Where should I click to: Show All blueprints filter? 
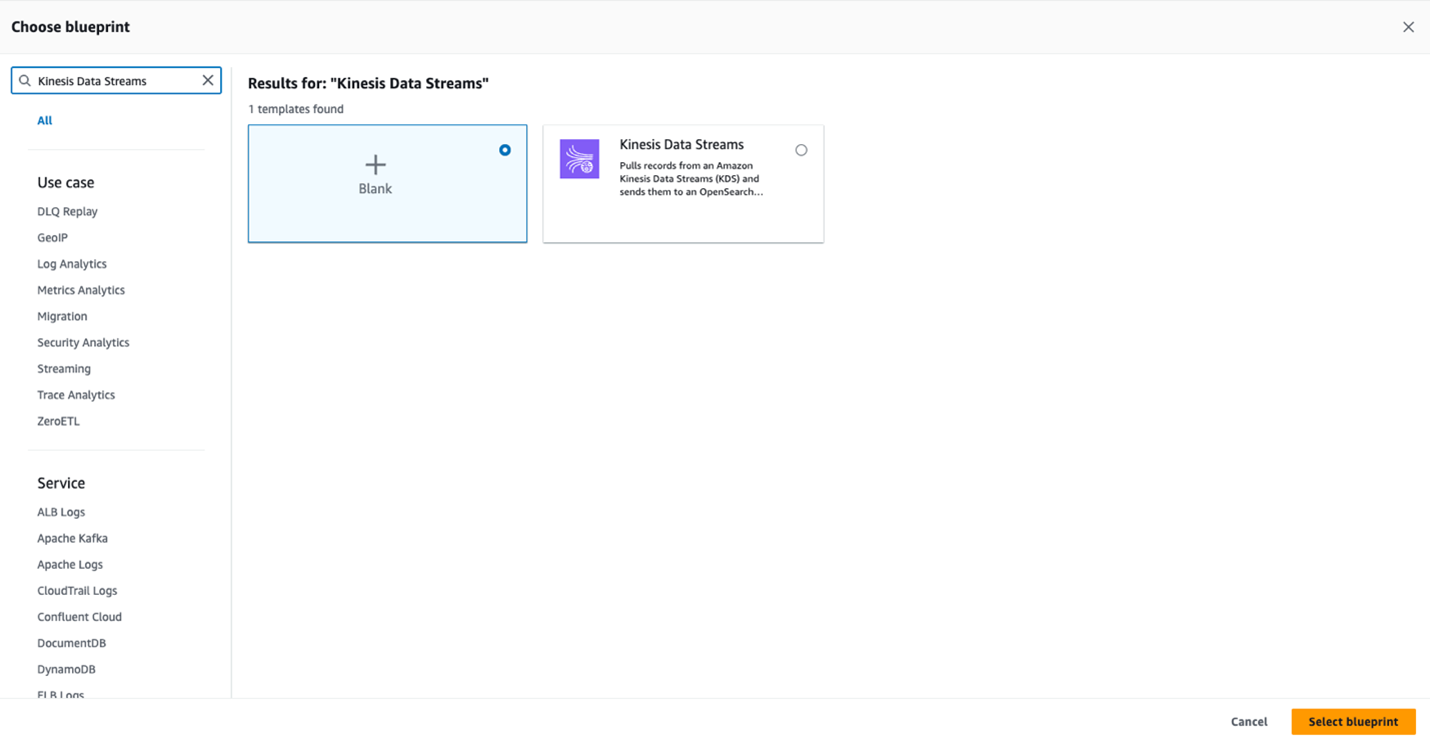(x=45, y=120)
